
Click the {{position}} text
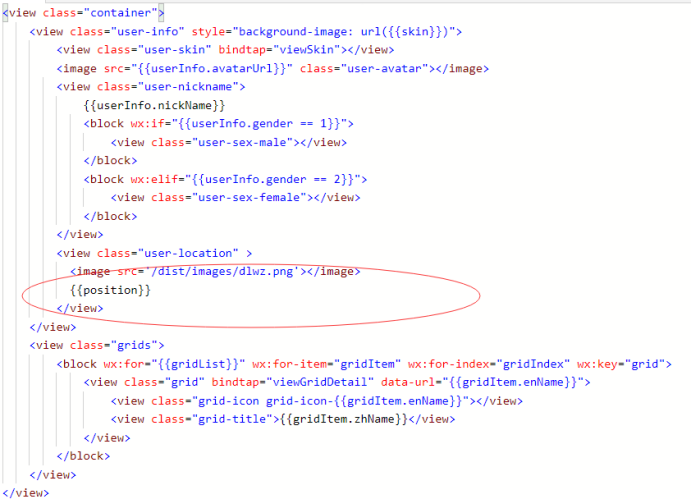110,290
